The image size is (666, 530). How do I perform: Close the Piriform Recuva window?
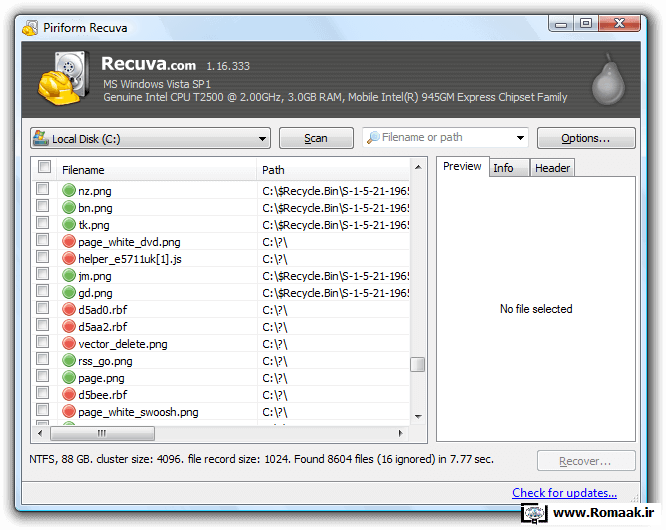click(x=619, y=23)
